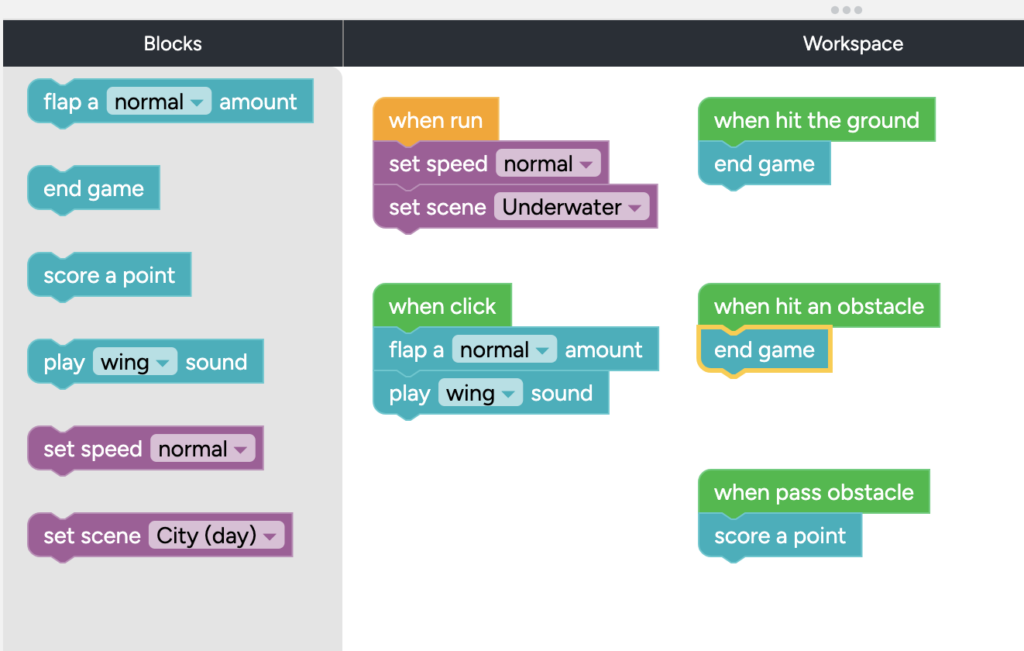
Task: Pick the score a point toolbox block
Action: click(x=109, y=275)
